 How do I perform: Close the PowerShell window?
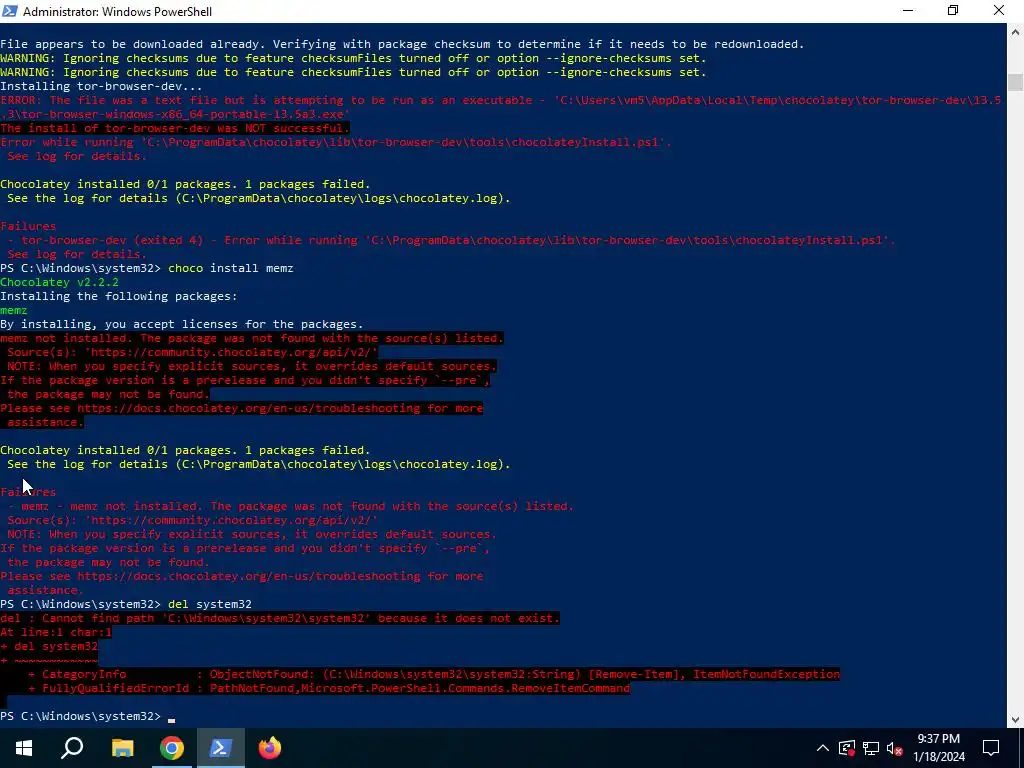(x=999, y=10)
